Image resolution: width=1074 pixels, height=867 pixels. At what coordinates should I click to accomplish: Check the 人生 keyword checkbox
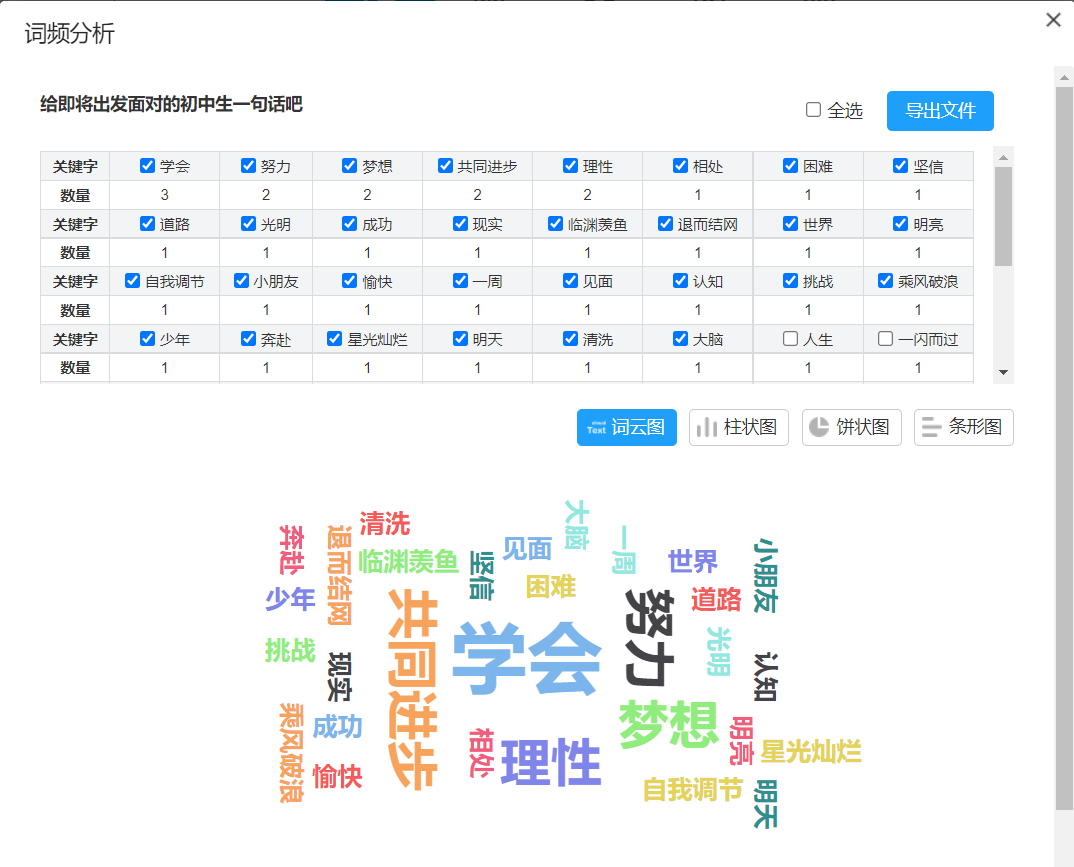click(791, 339)
